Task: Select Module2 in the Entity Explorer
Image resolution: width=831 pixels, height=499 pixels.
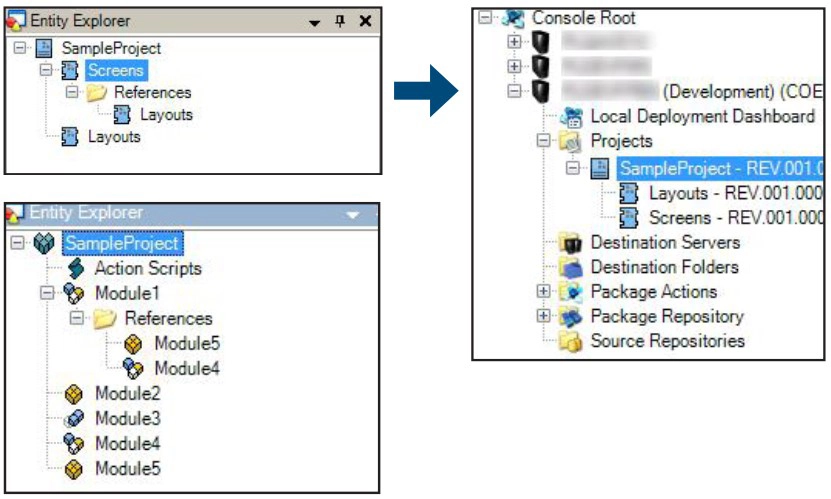Action: coord(127,393)
